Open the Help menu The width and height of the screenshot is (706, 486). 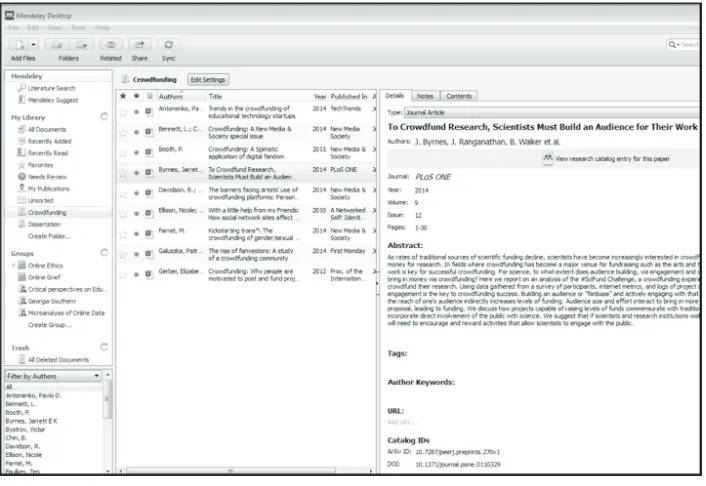pyautogui.click(x=102, y=28)
